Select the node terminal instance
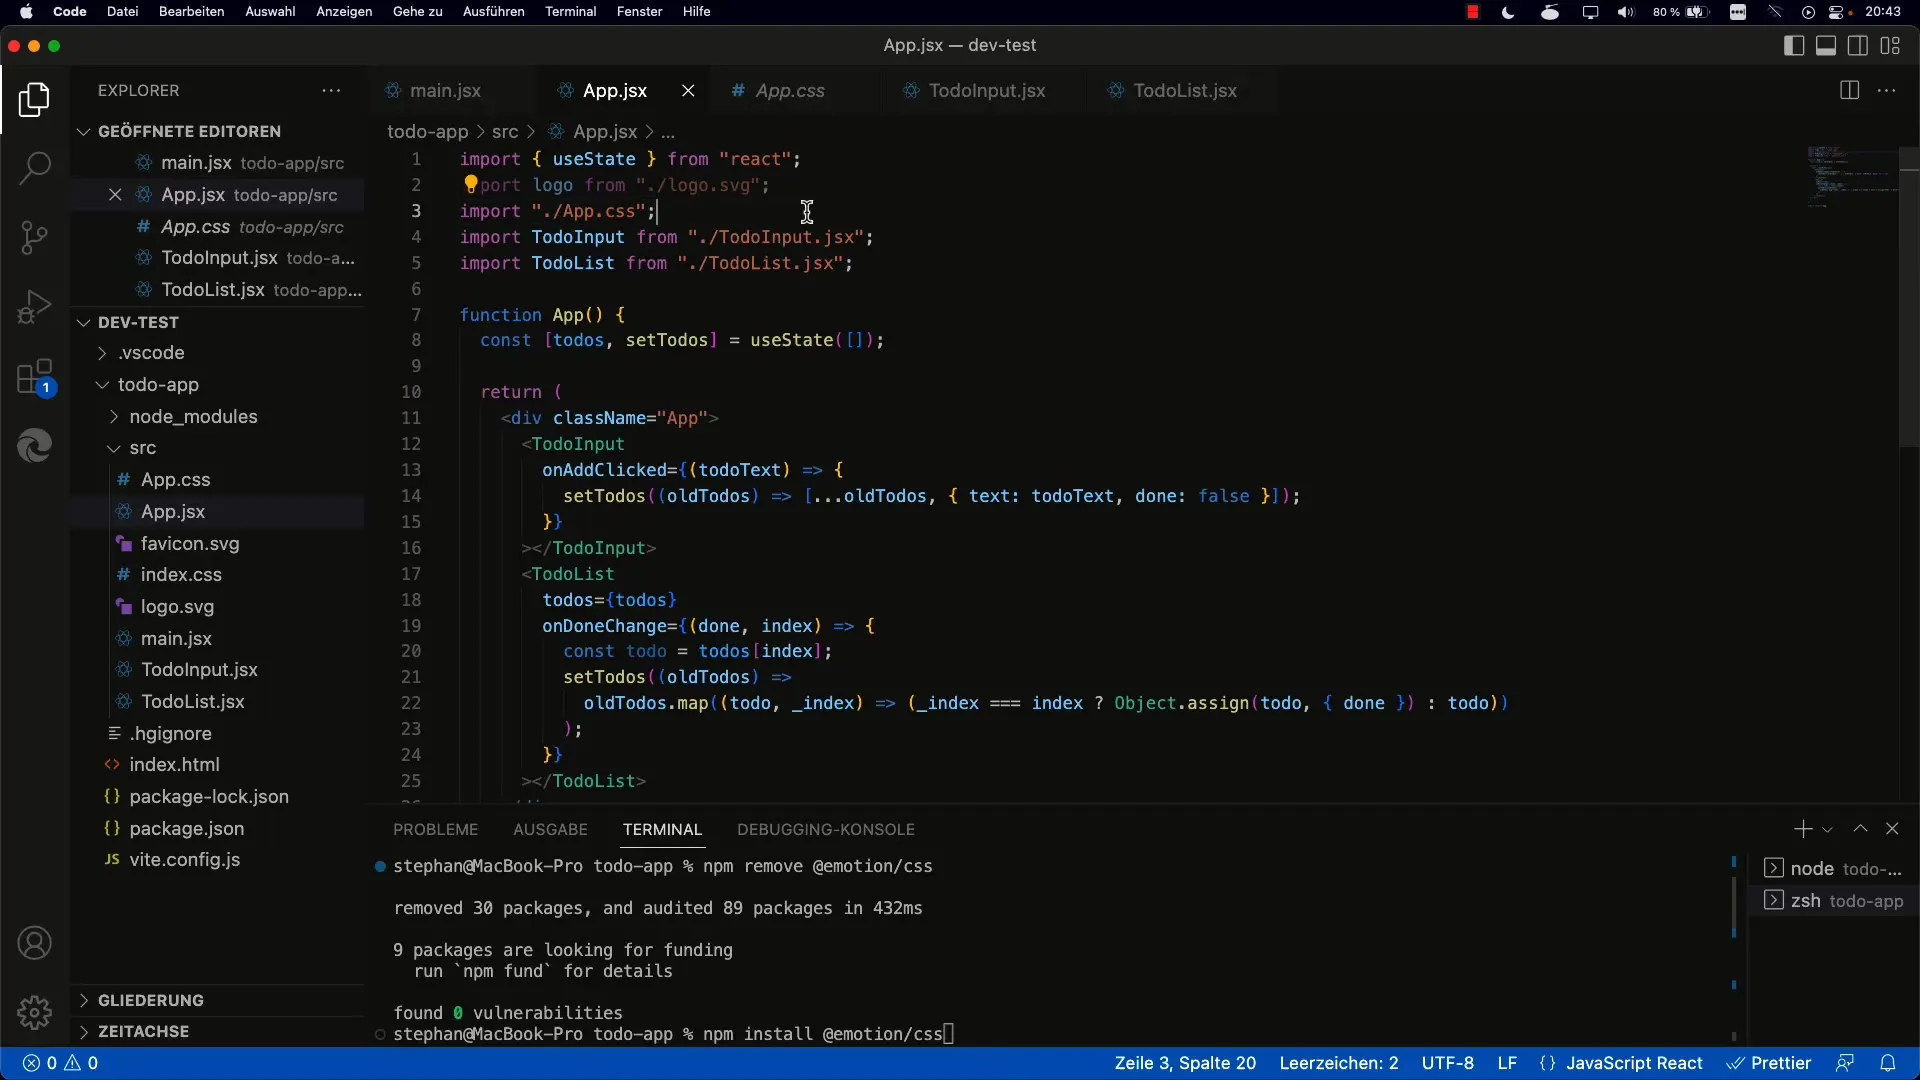1920x1080 pixels. point(1836,868)
